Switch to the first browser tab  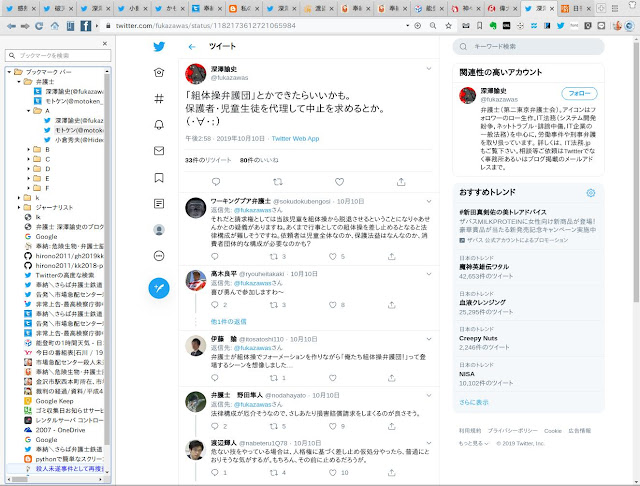[x=21, y=8]
